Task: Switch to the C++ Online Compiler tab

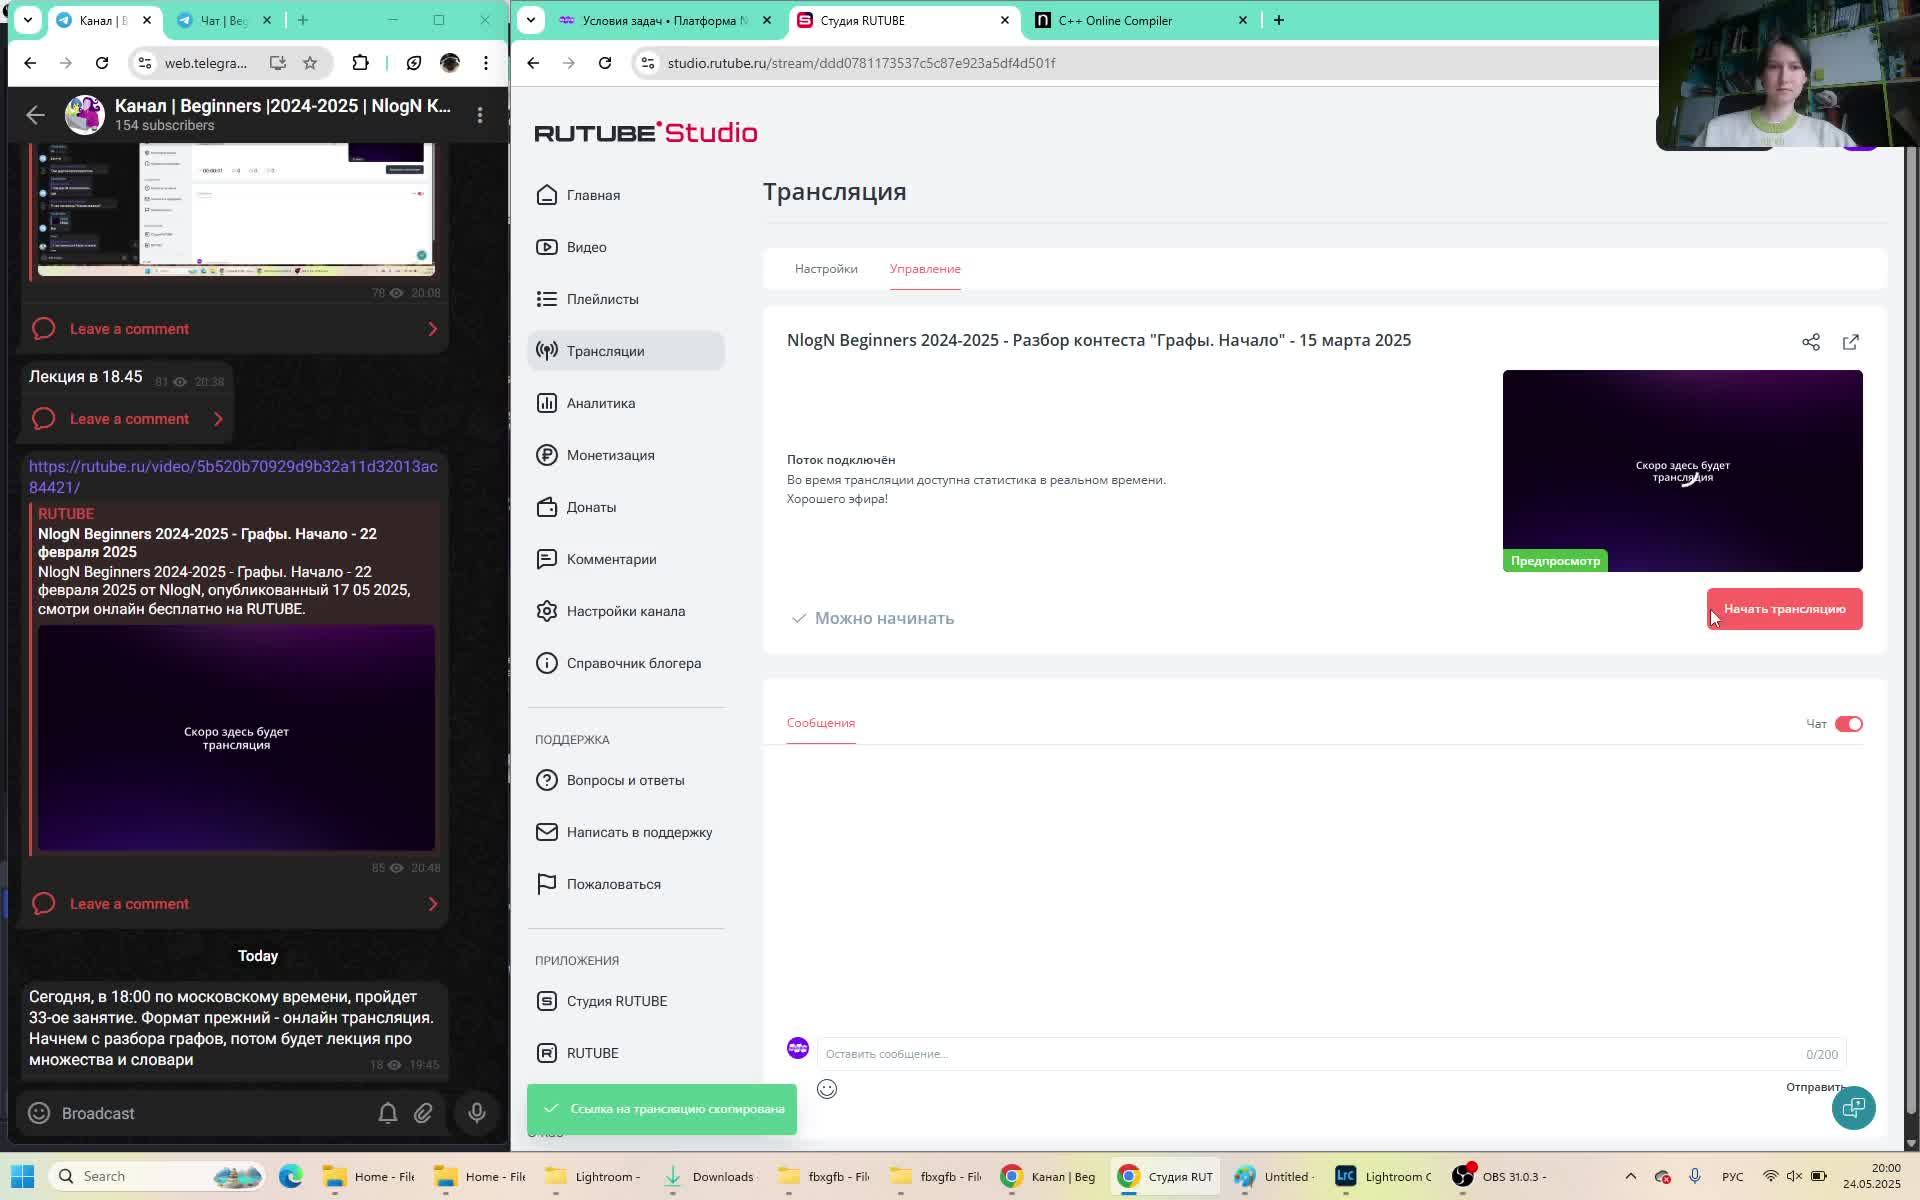Action: click(x=1115, y=20)
